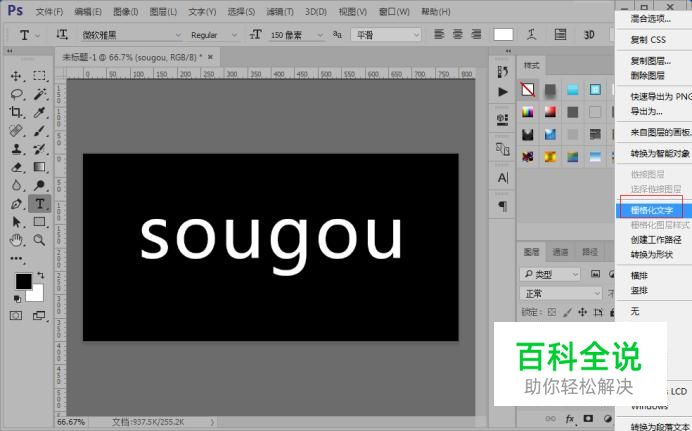Toggle text orientation in options bar

61,34
